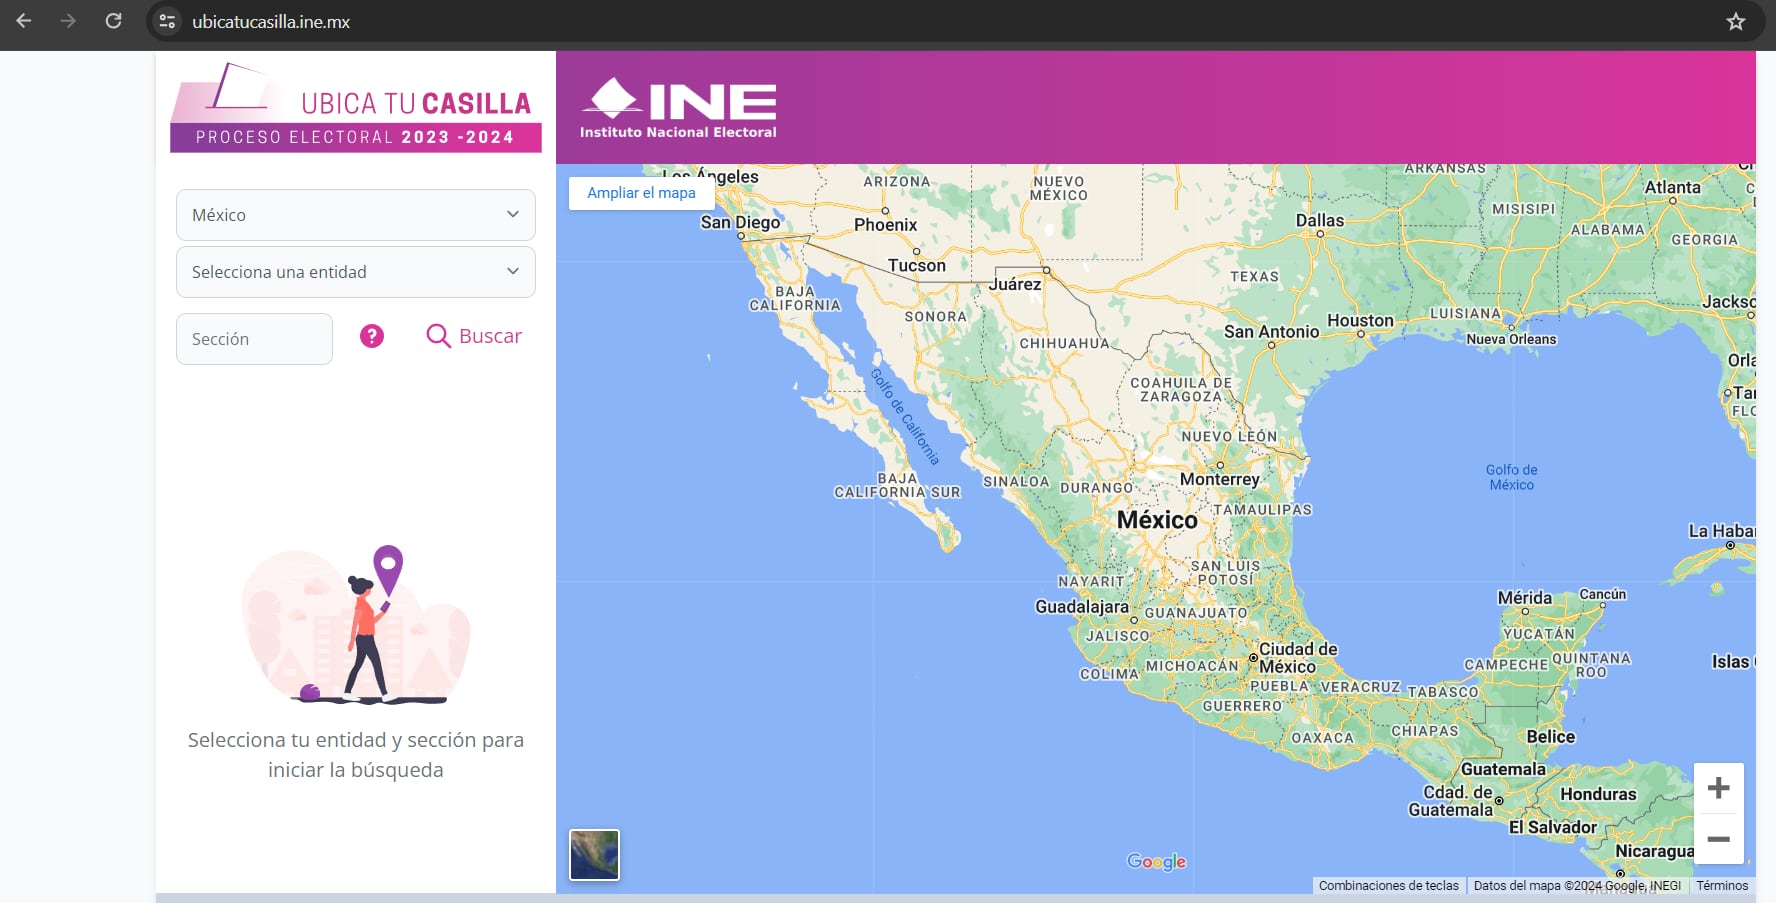This screenshot has height=903, width=1776.
Task: Reload the page with refresh icon
Action: (113, 21)
